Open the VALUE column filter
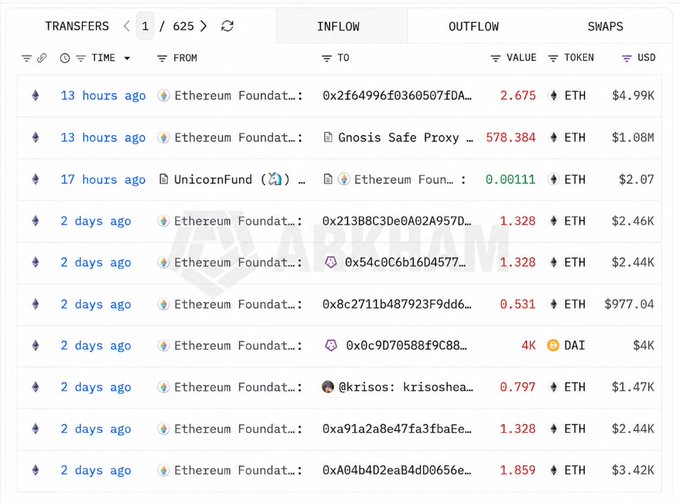The height and width of the screenshot is (503, 680). (x=495, y=58)
